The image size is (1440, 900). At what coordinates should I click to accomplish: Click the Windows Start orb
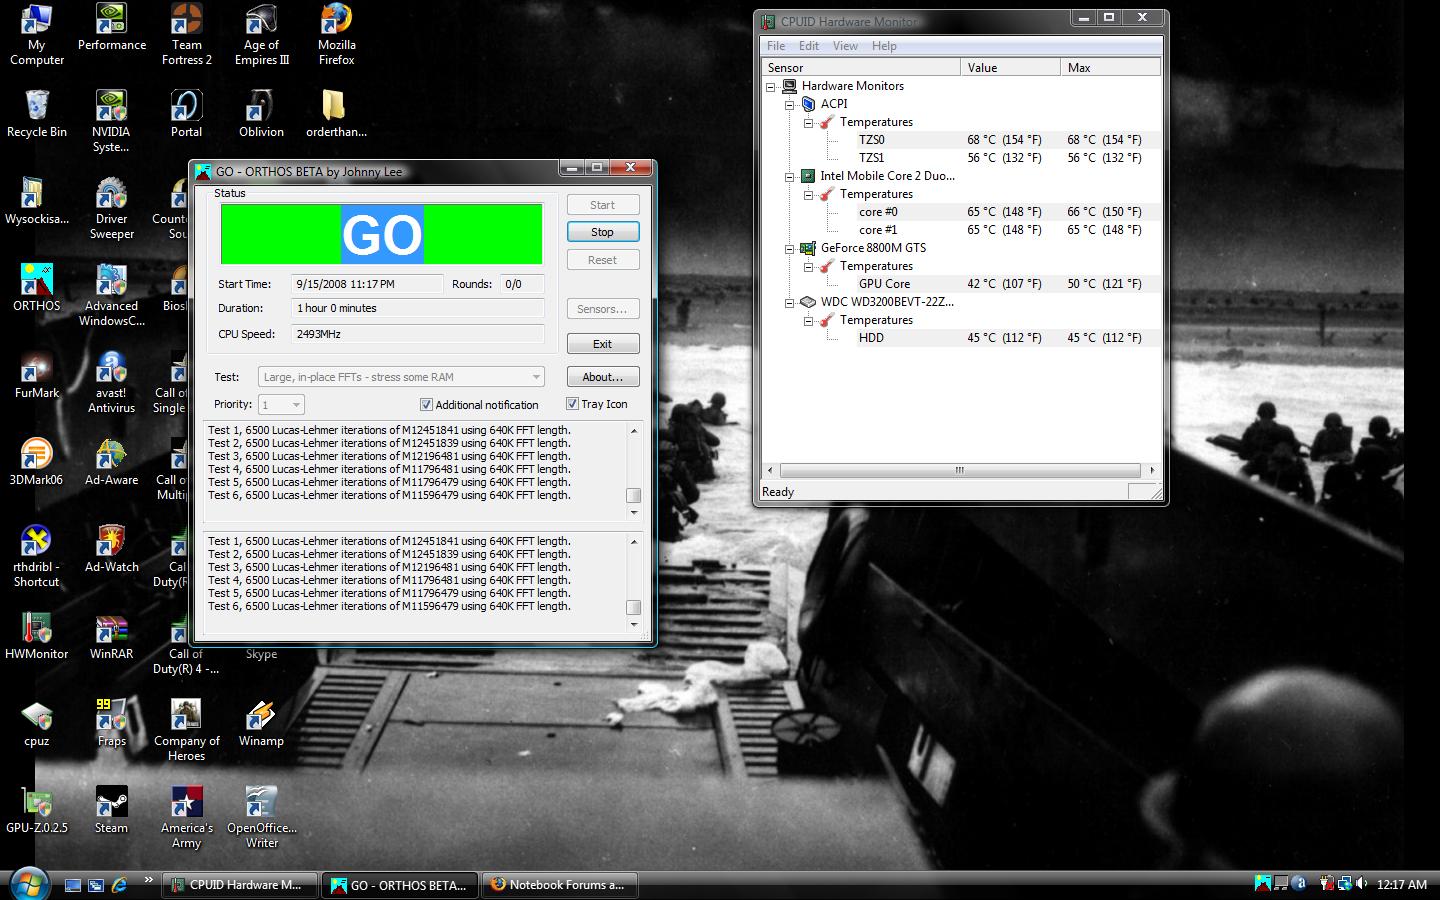pos(27,885)
